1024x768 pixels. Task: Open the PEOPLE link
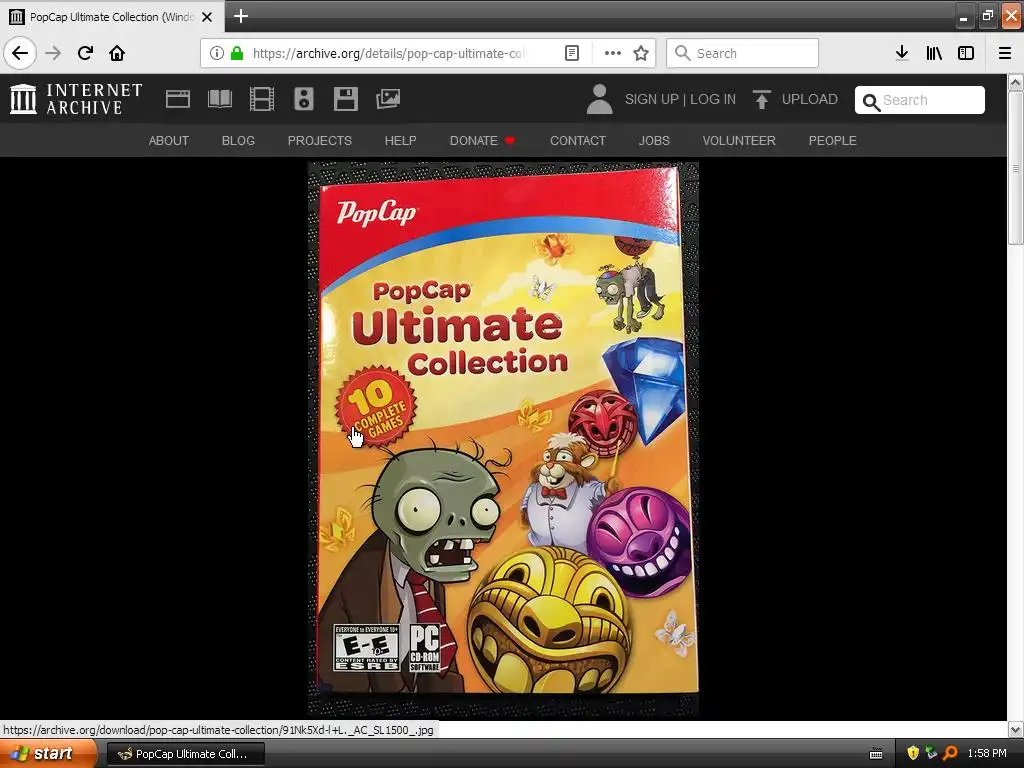point(833,140)
